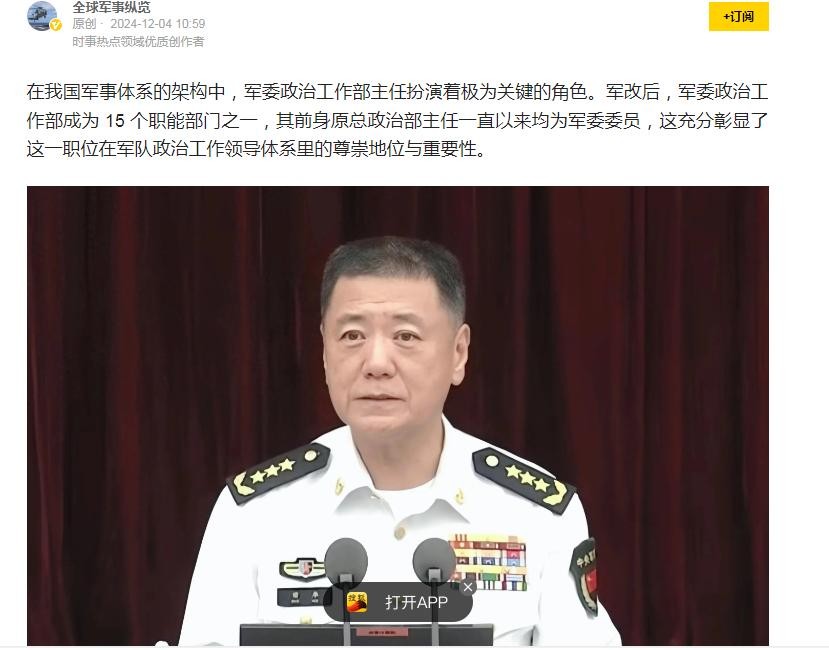
Task: Dismiss the 打开APP banner with X
Action: click(x=467, y=587)
